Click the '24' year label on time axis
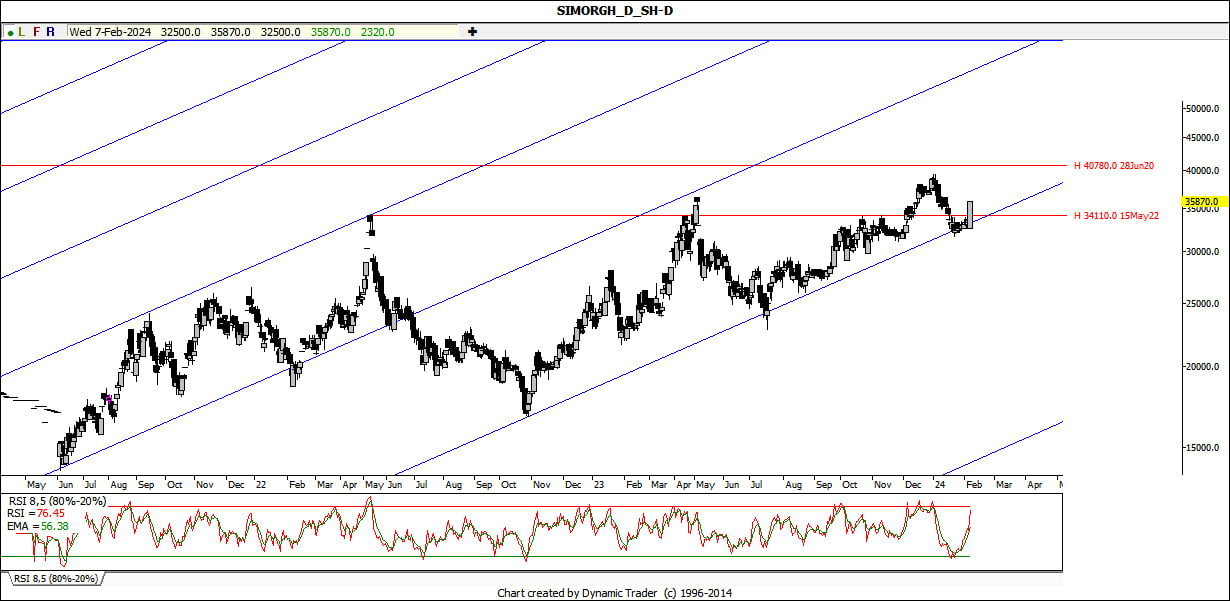Image resolution: width=1230 pixels, height=601 pixels. pyautogui.click(x=940, y=484)
